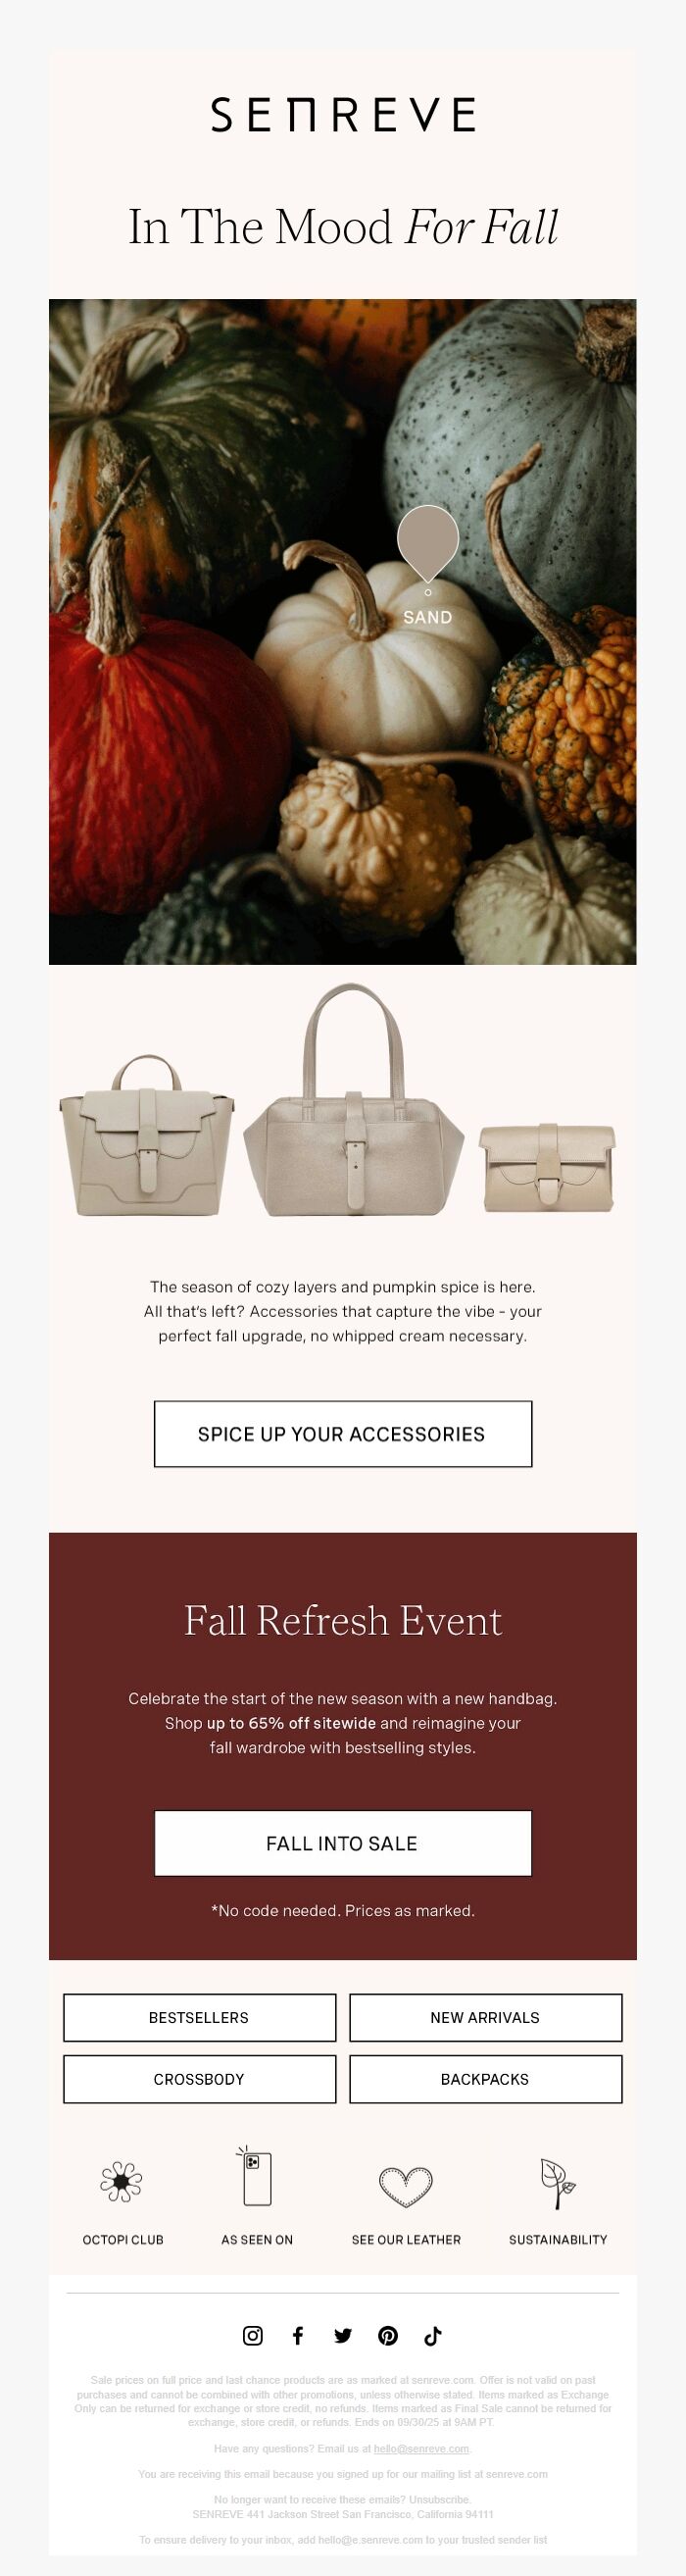Shop the Fall Into Sale button
This screenshot has width=686, height=2576.
pos(343,1843)
